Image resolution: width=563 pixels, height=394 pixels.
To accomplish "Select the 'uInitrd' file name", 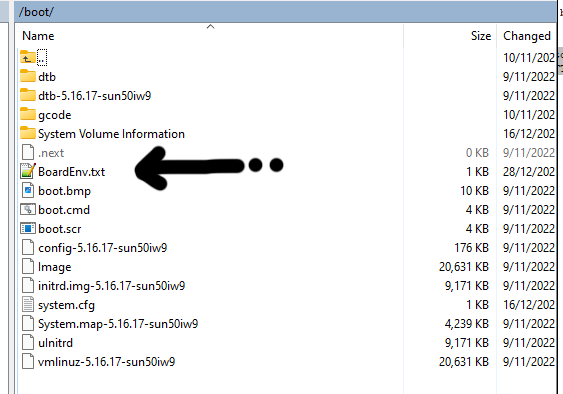I will click(x=55, y=343).
